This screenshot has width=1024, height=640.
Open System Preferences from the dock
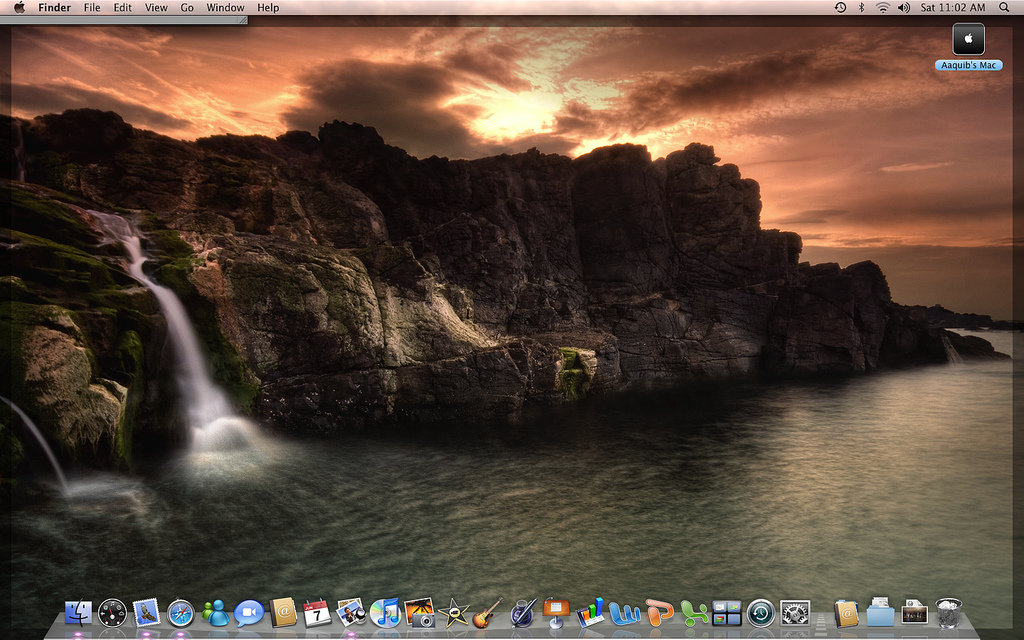[795, 612]
